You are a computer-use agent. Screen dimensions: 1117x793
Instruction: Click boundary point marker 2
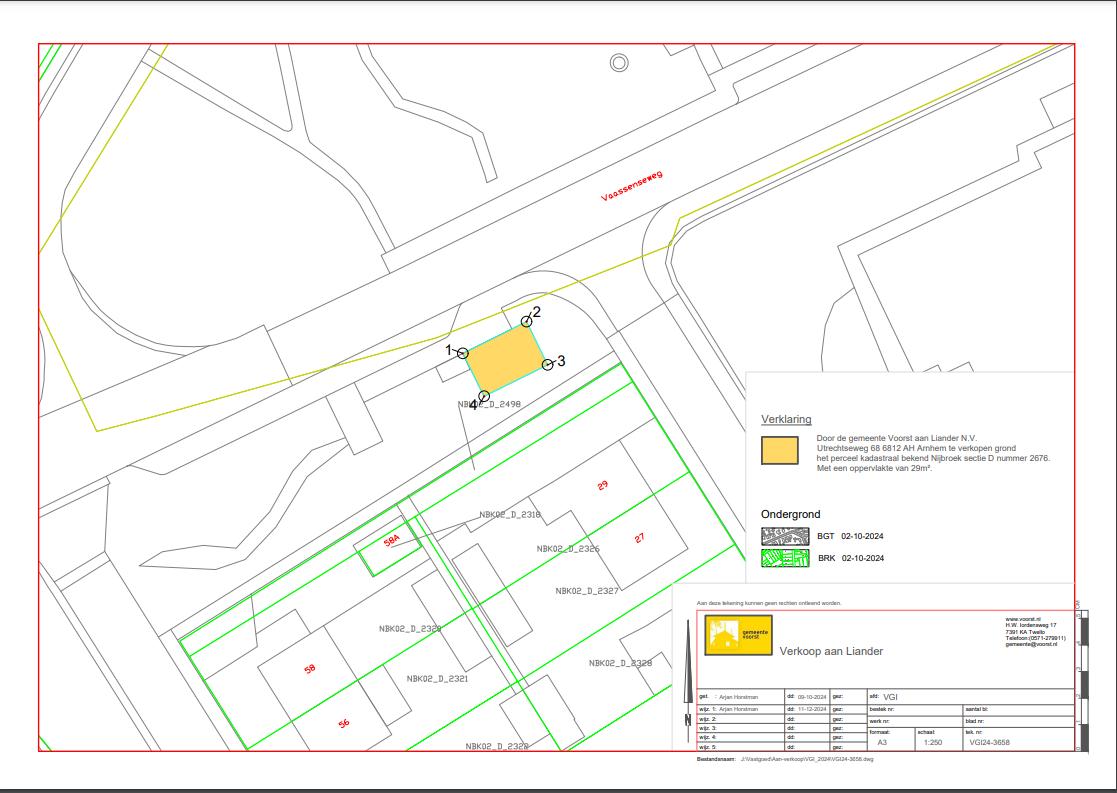pyautogui.click(x=526, y=321)
